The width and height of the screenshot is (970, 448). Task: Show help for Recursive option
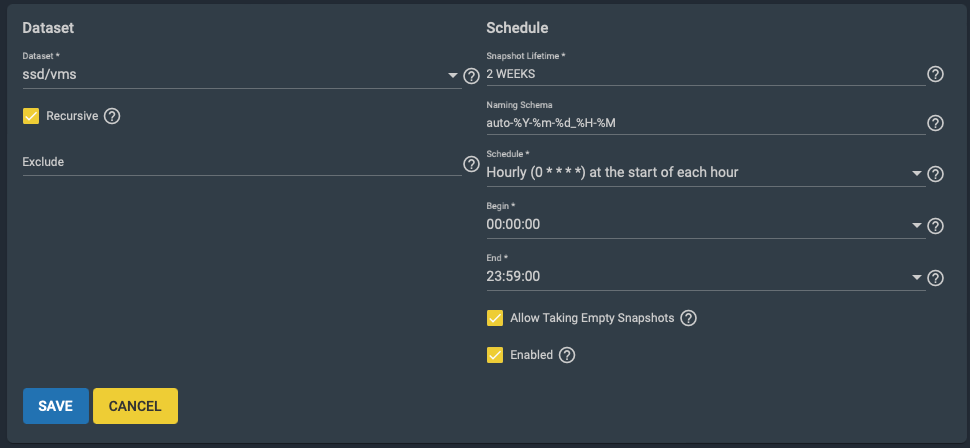point(112,116)
